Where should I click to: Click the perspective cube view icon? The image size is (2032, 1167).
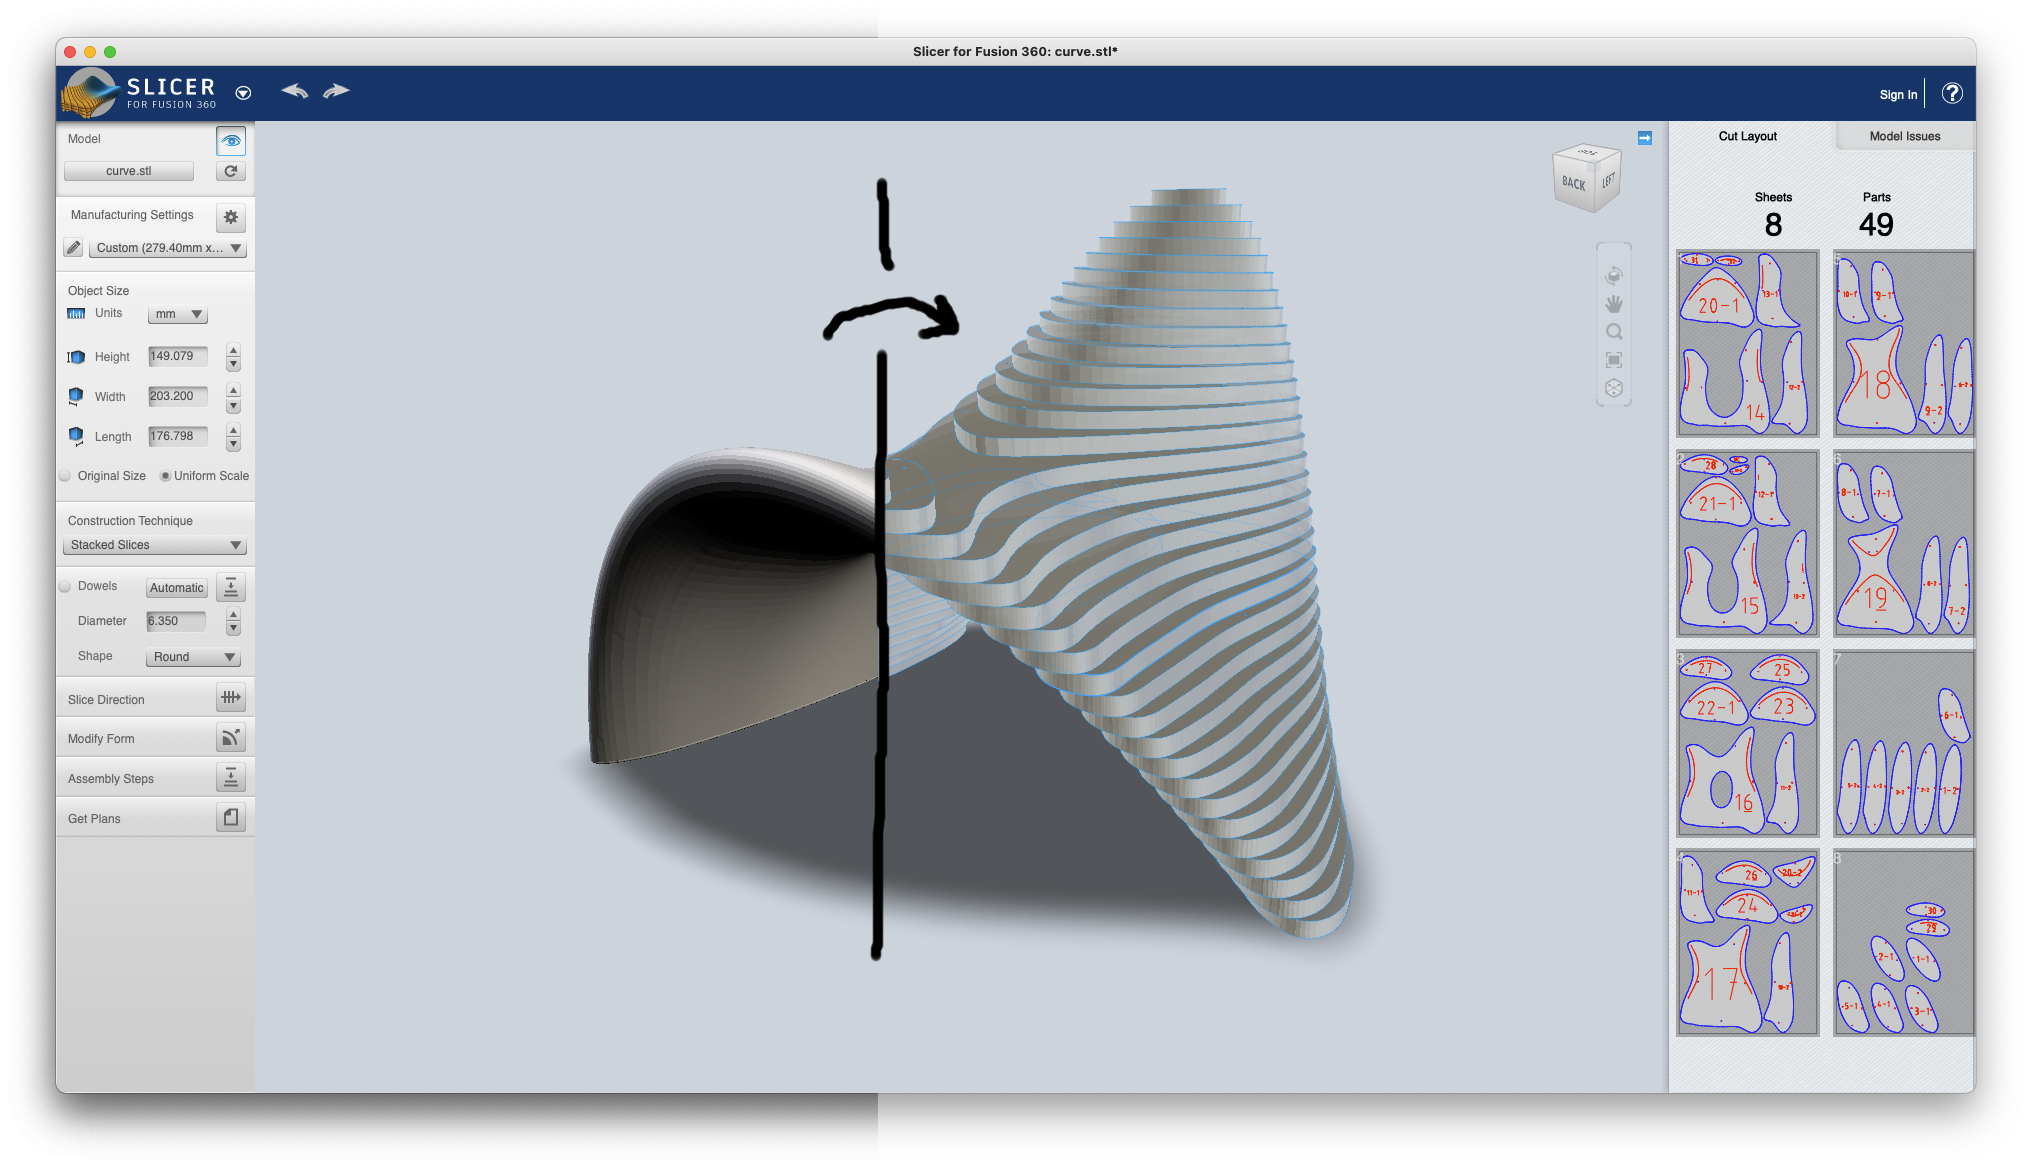(x=1613, y=388)
